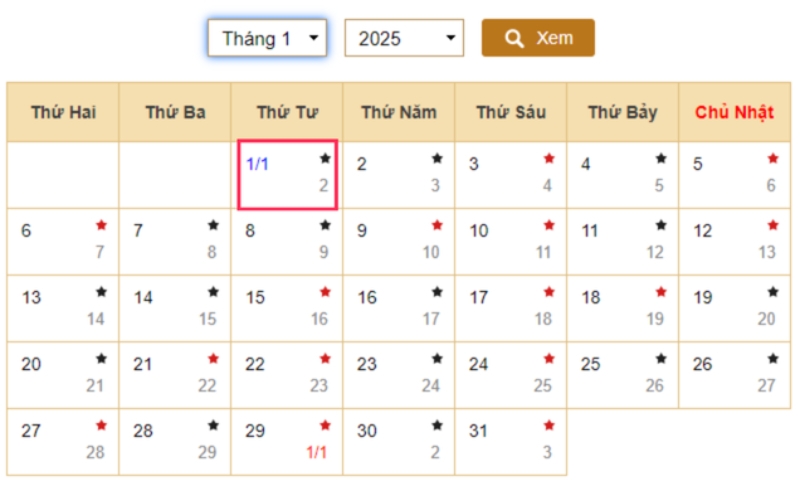Click the red star on January 29
The width and height of the screenshot is (800, 486).
pos(325,425)
